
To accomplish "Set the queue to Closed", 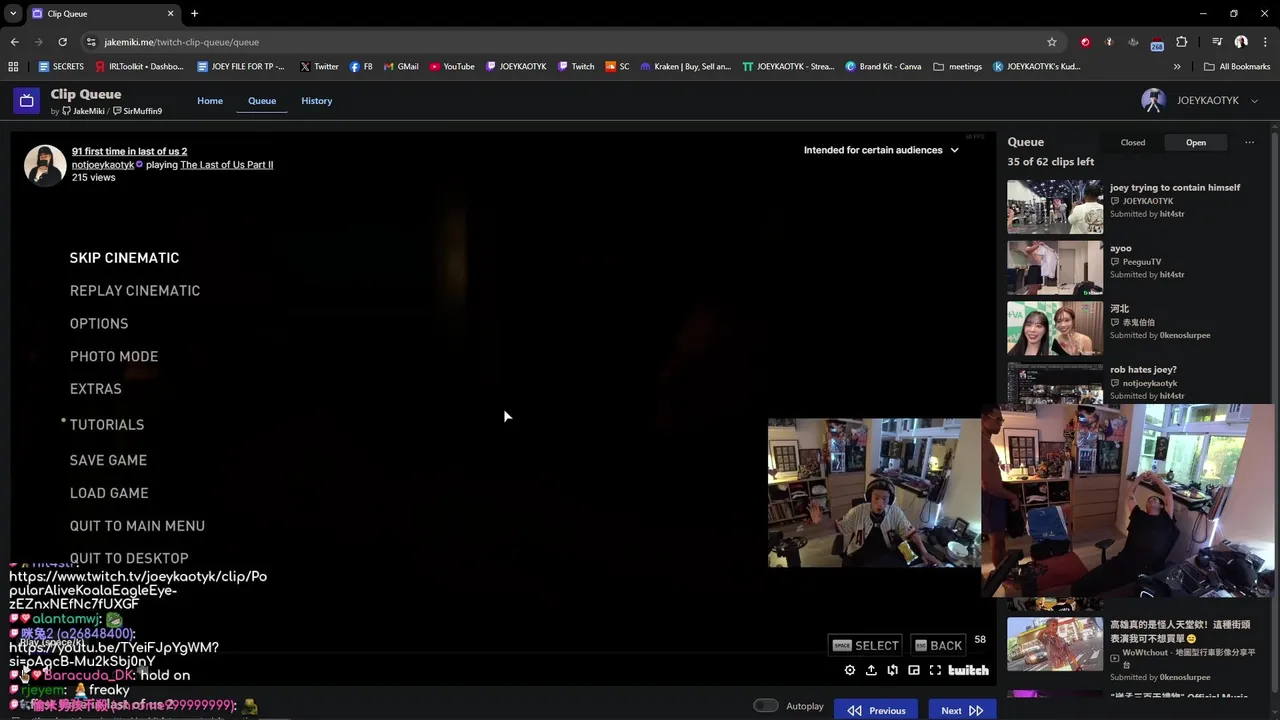I will 1133,142.
